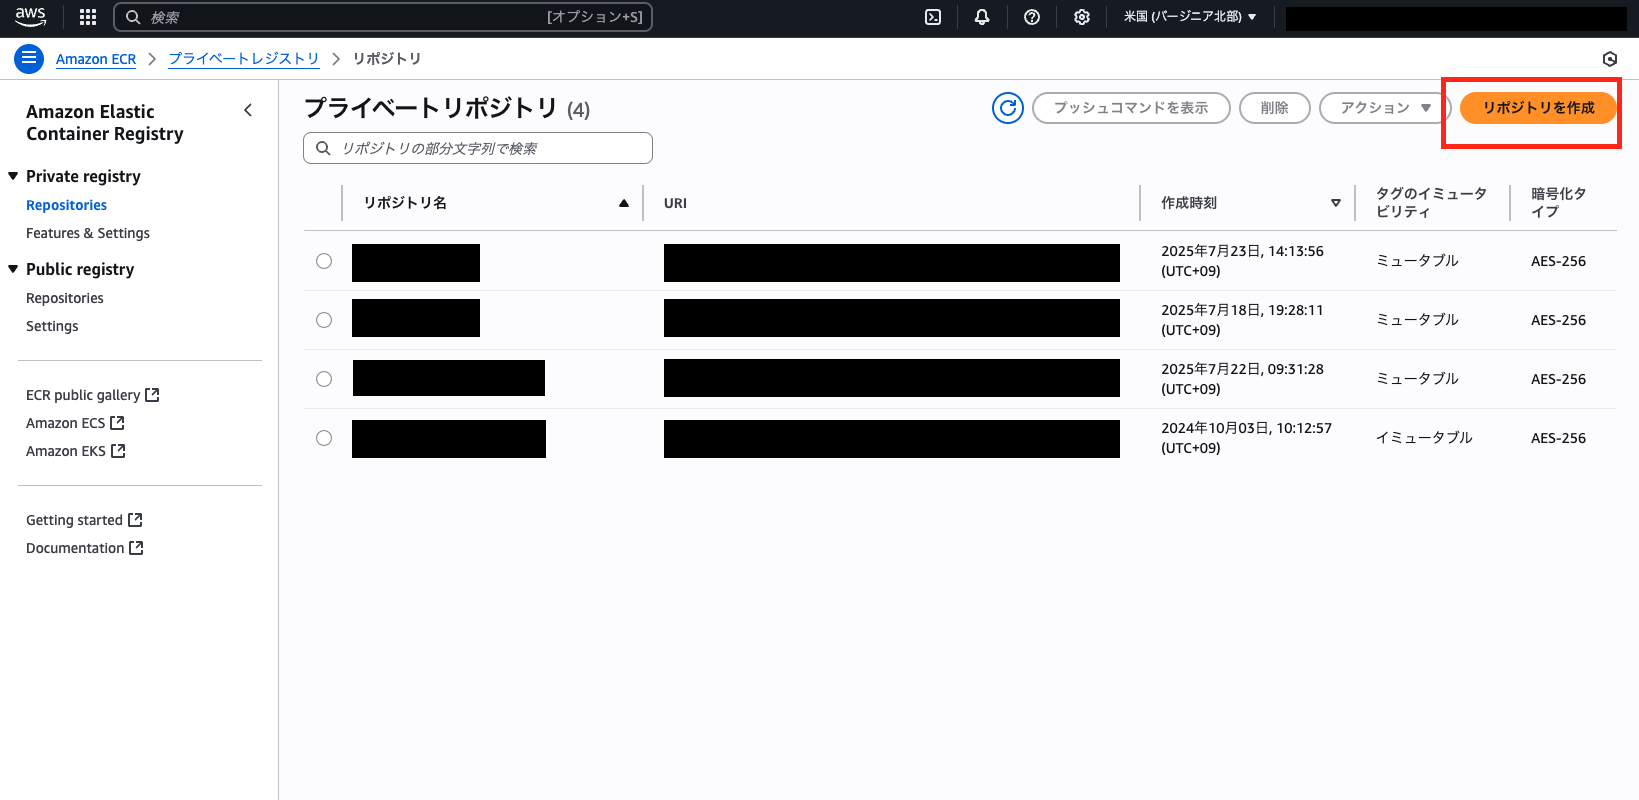1639x800 pixels.
Task: Open the アクション dropdown
Action: 1385,108
